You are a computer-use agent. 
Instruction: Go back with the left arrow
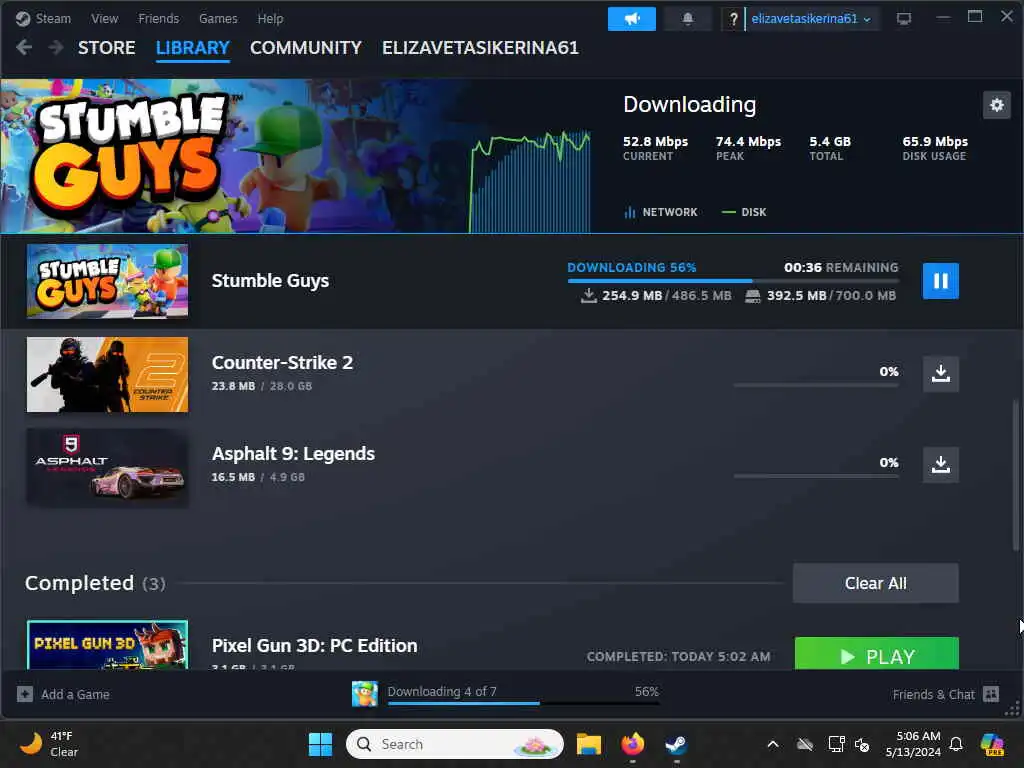(x=24, y=48)
